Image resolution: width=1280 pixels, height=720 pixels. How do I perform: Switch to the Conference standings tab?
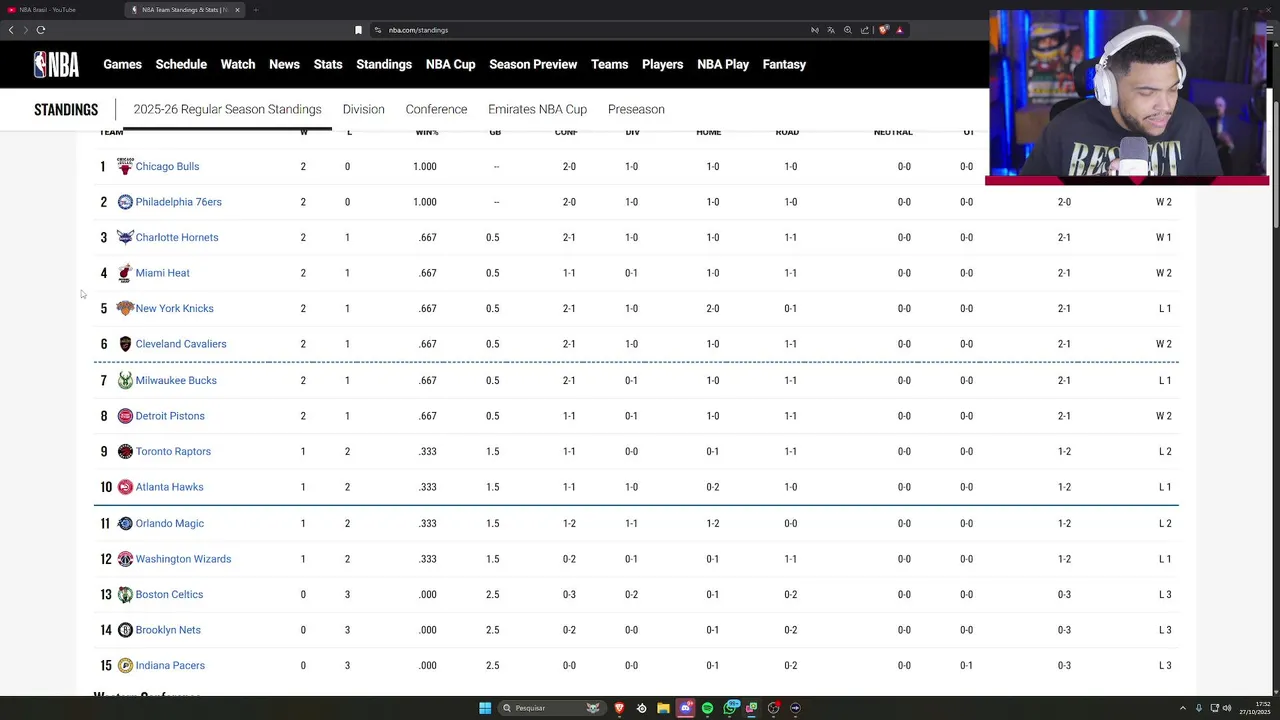[x=436, y=109]
